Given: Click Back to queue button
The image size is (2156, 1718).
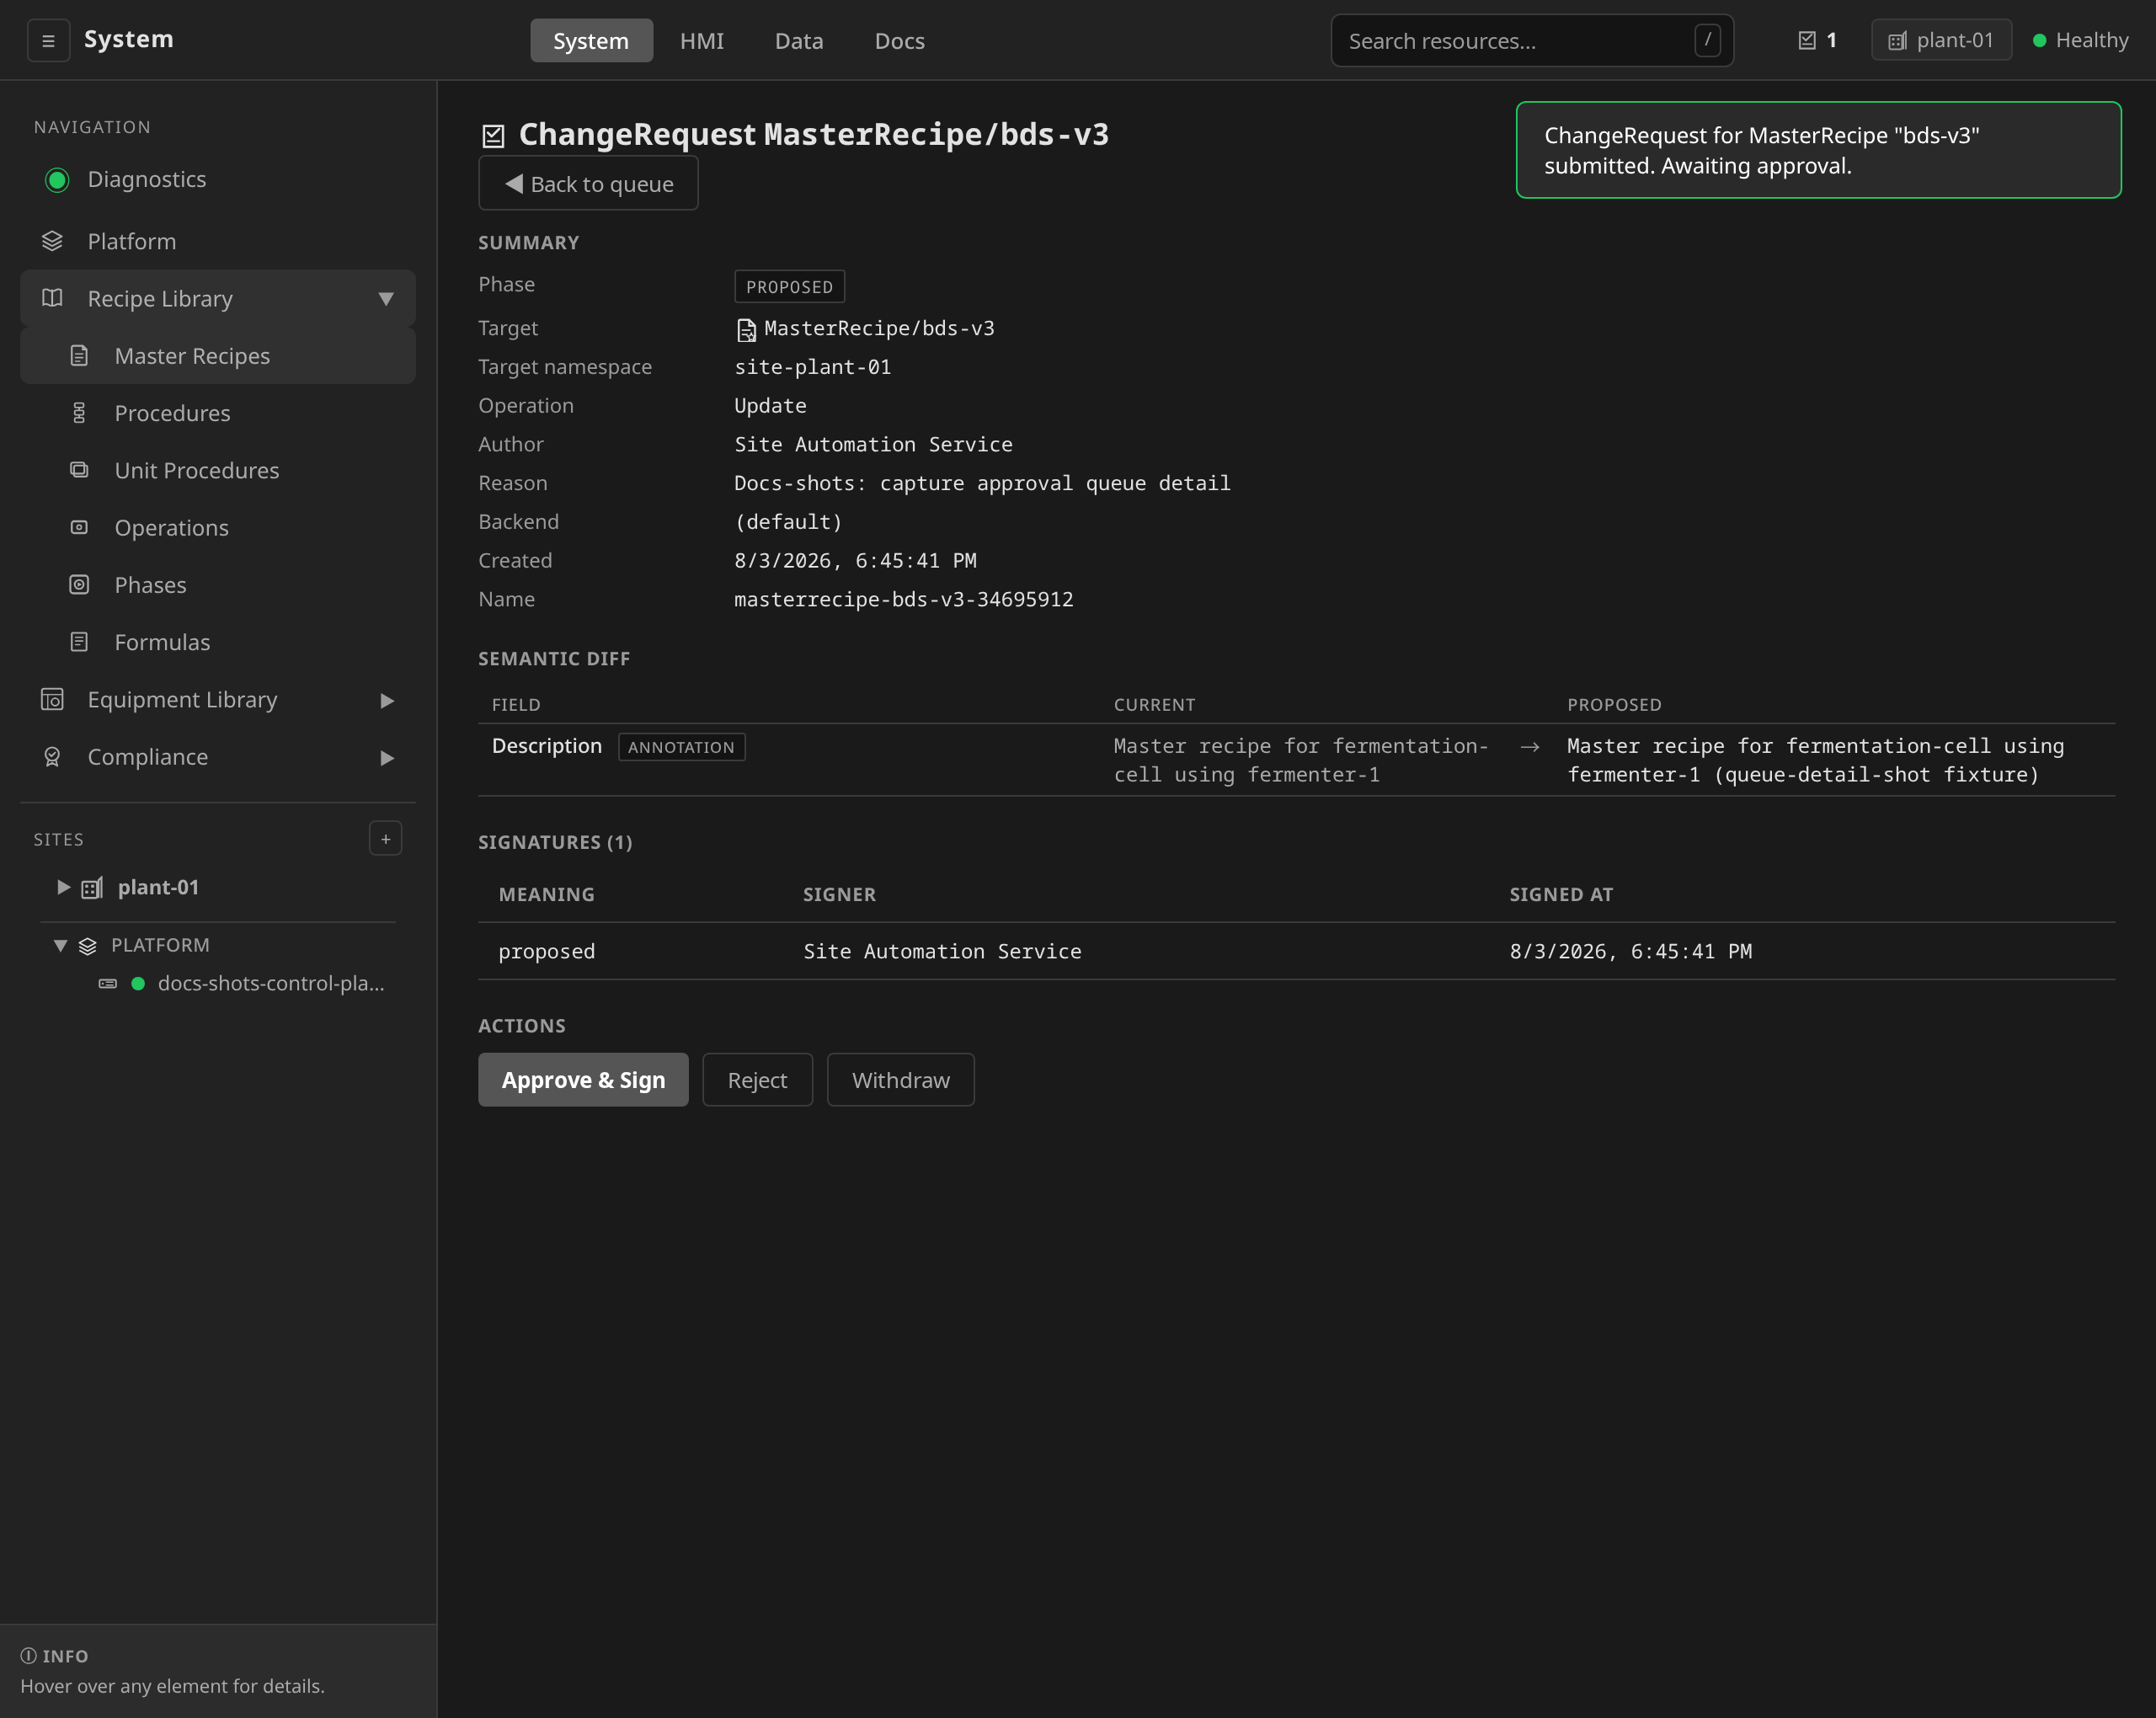Looking at the screenshot, I should point(588,184).
